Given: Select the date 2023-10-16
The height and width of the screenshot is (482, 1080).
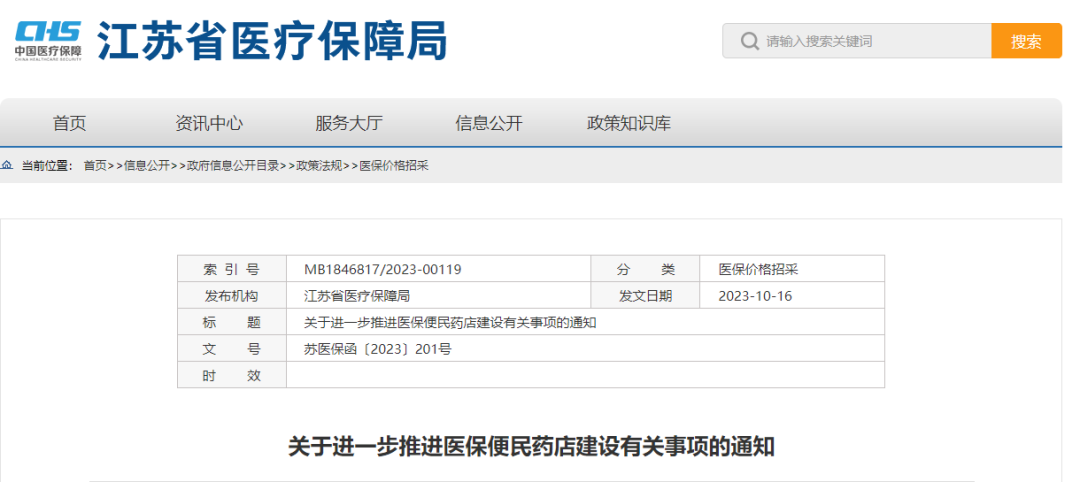Looking at the screenshot, I should 756,296.
